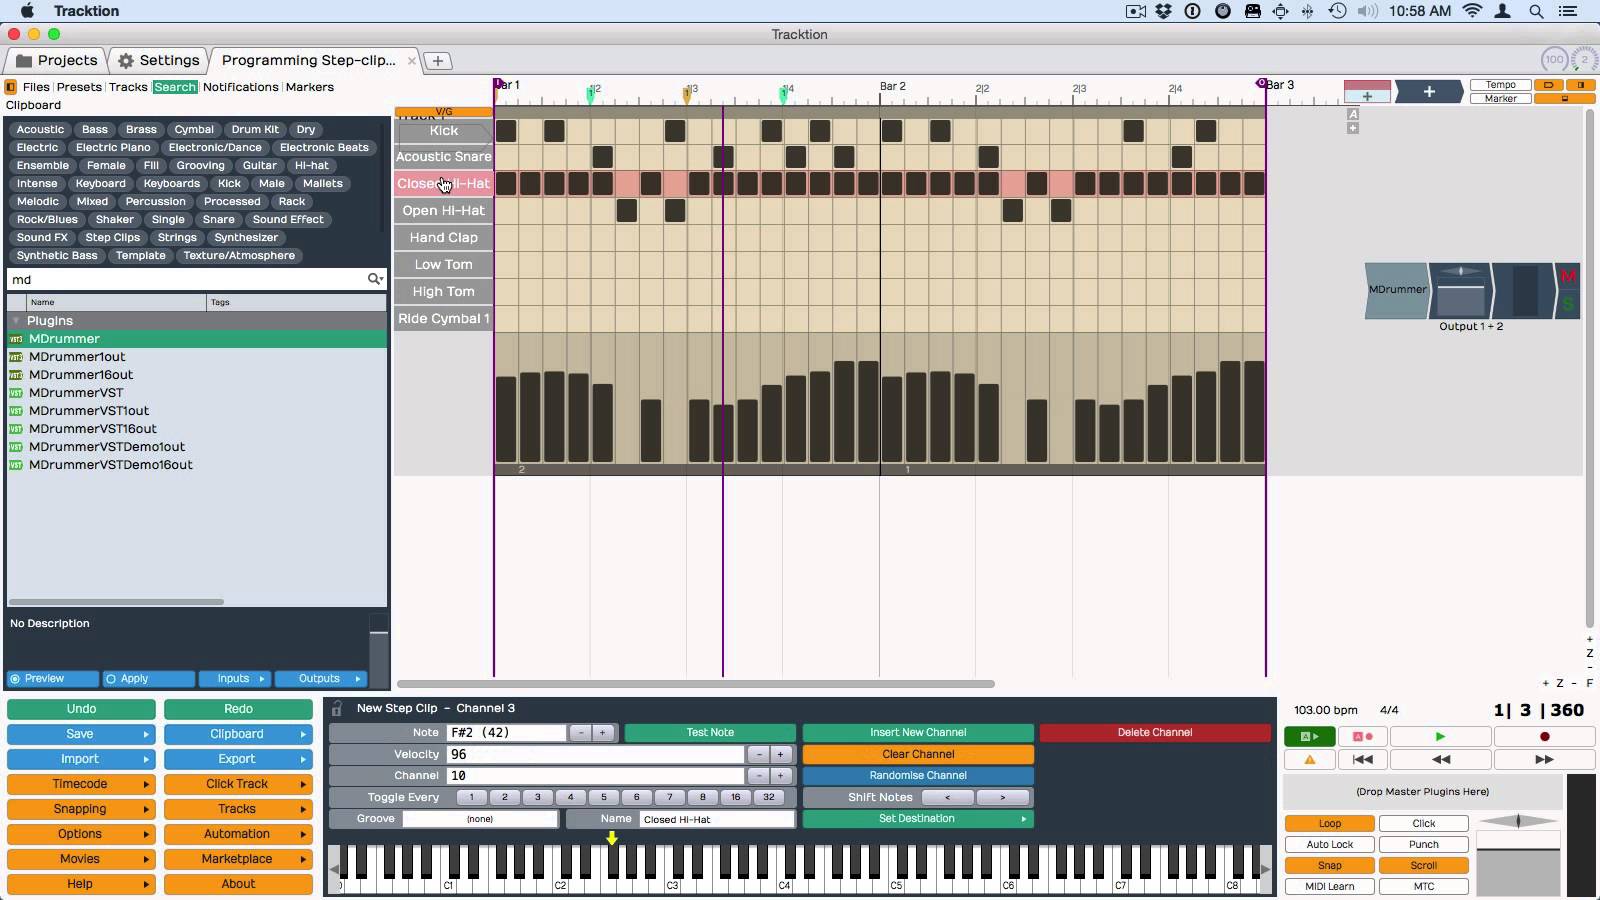Click the lock icon in the step clip panel

click(337, 708)
